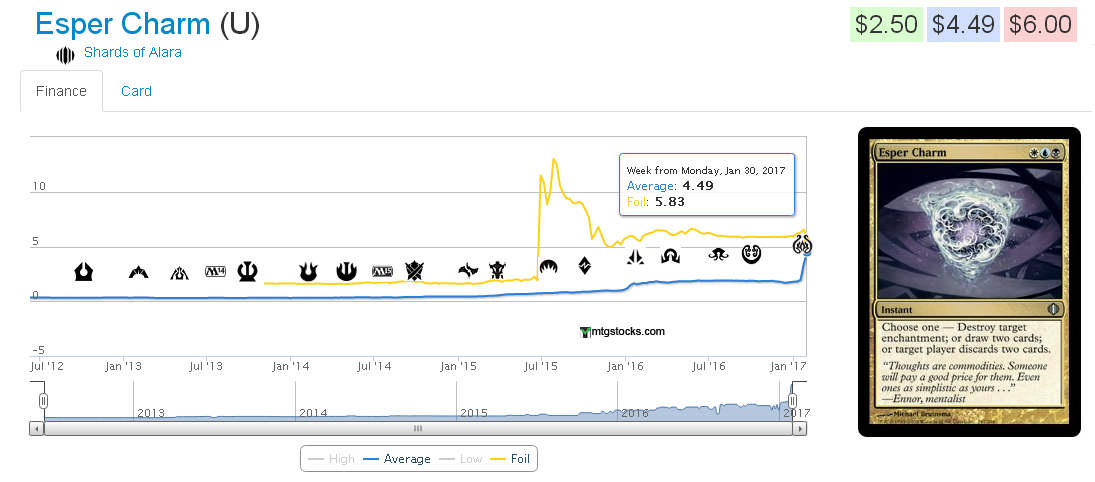The width and height of the screenshot is (1095, 482).
Task: Click the Aether Revolt set marker
Action: (802, 245)
